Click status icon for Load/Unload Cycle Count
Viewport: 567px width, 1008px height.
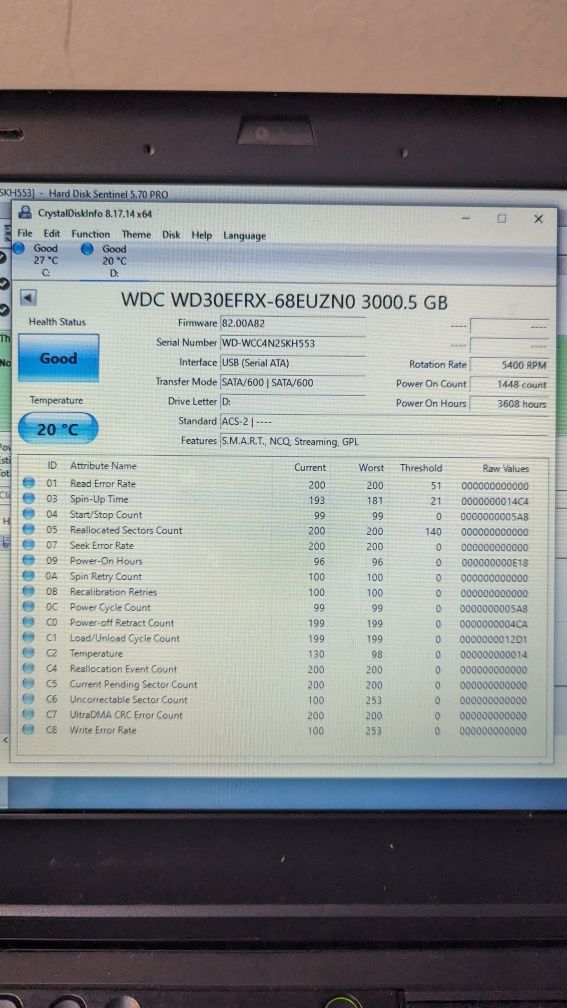pyautogui.click(x=29, y=637)
